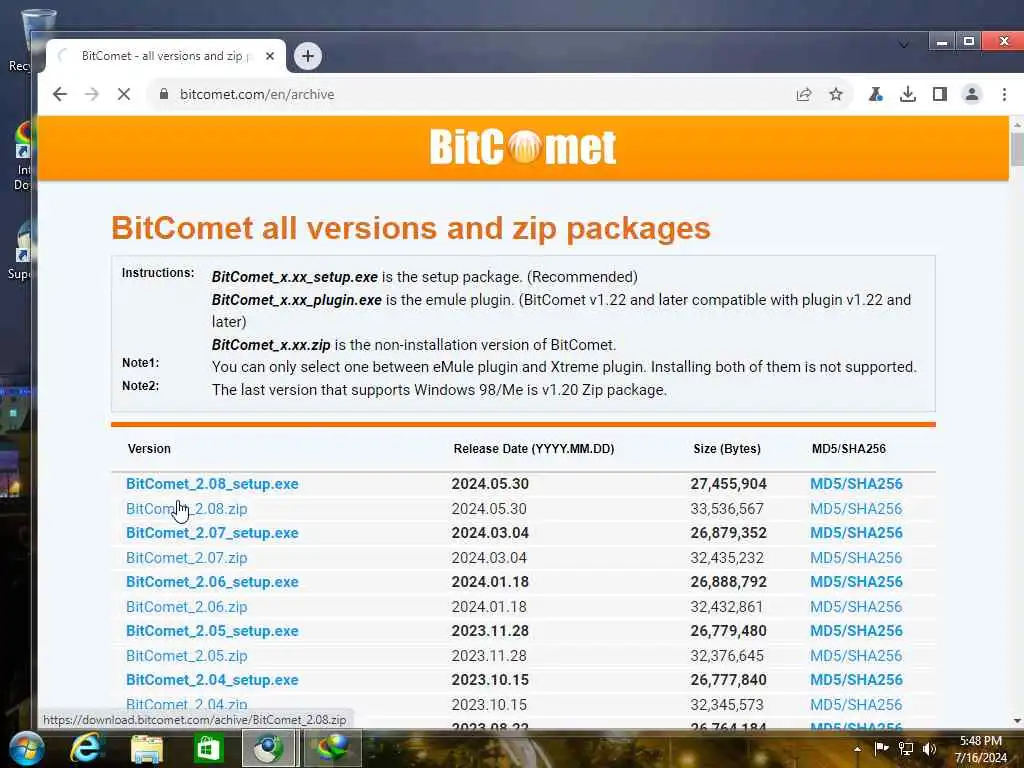Download BitComet_2.06_setup.exe
1024x768 pixels.
click(x=212, y=582)
